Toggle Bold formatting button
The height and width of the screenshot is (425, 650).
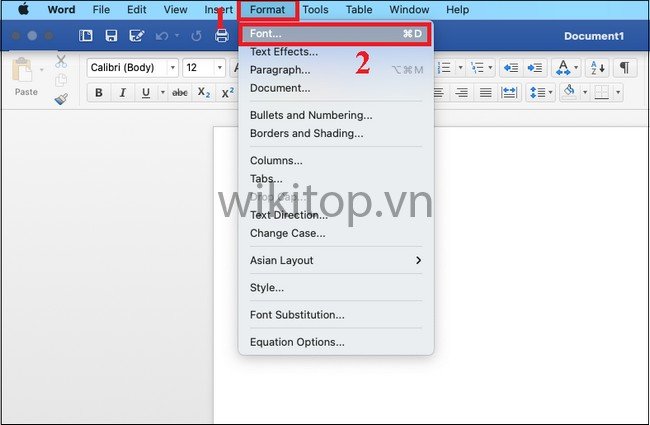point(99,92)
